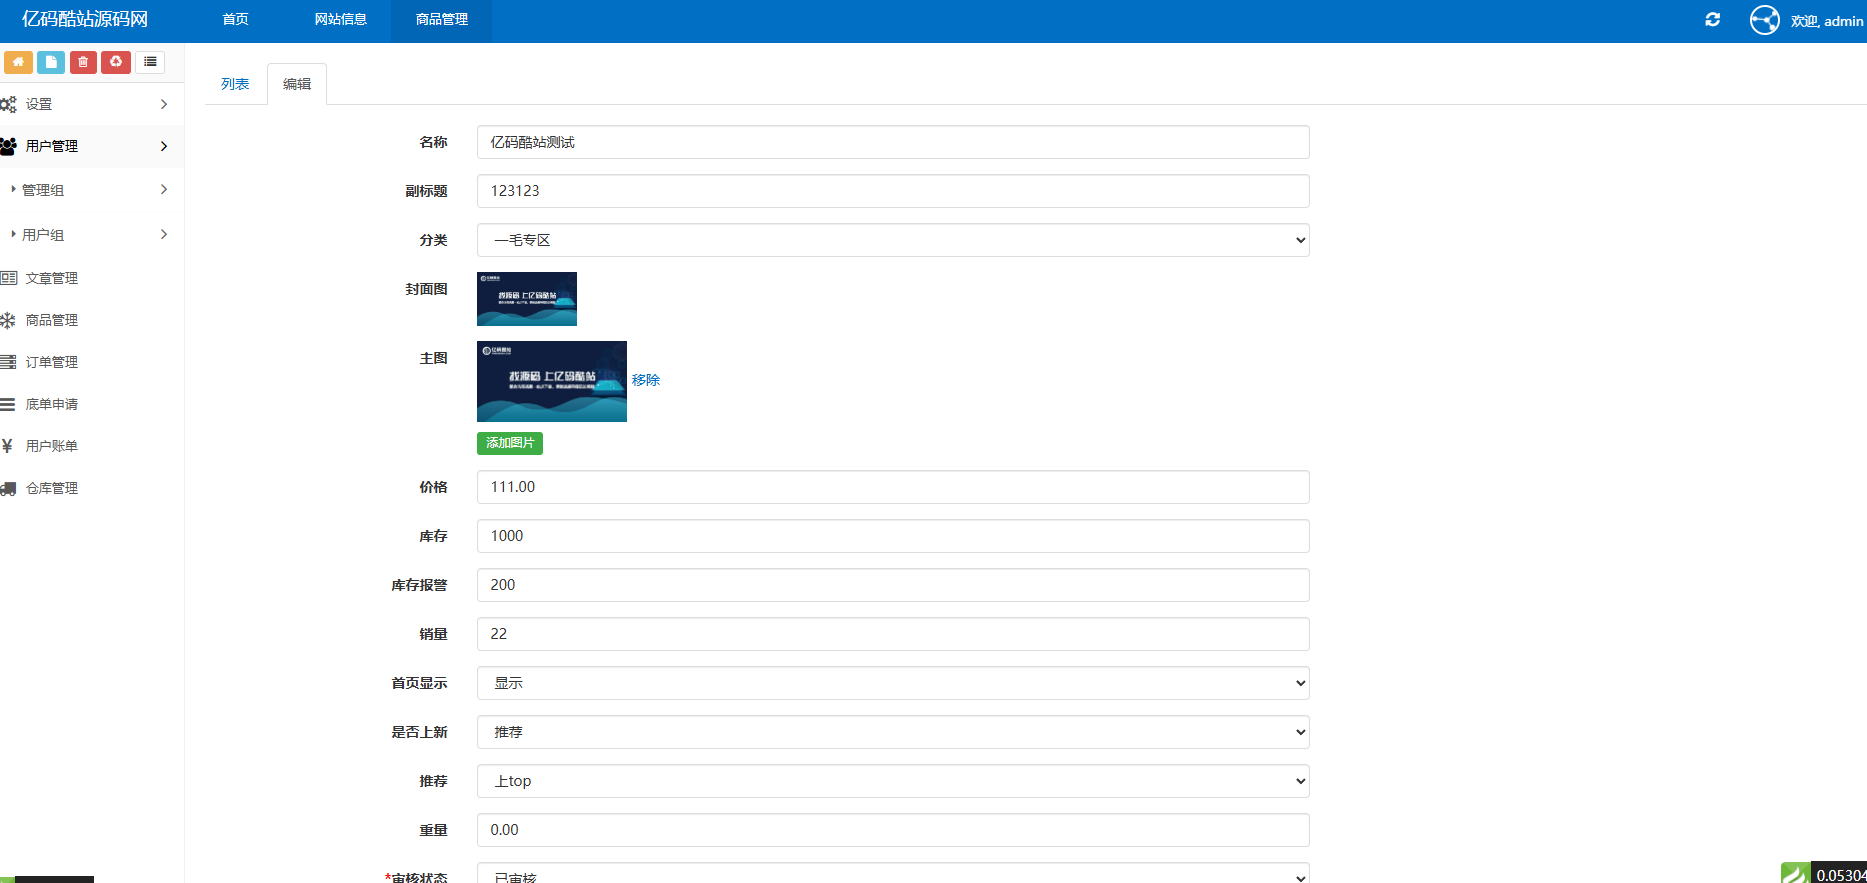Click the green 添加图片 button

point(510,443)
